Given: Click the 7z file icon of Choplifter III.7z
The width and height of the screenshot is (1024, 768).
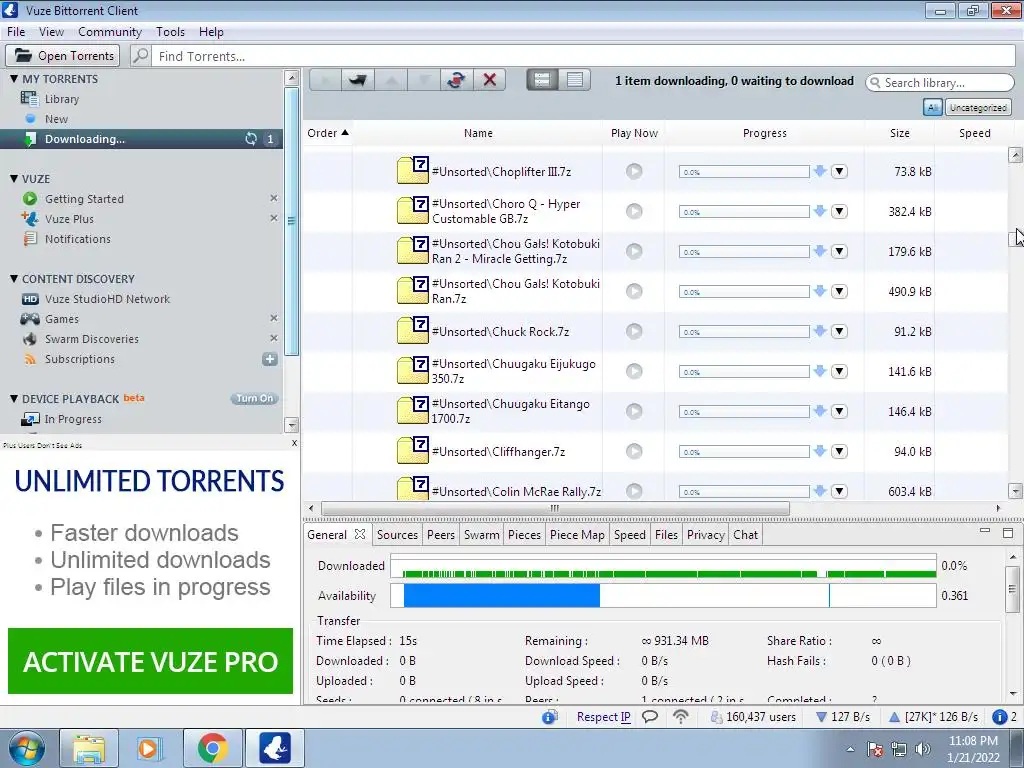Looking at the screenshot, I should pos(413,171).
